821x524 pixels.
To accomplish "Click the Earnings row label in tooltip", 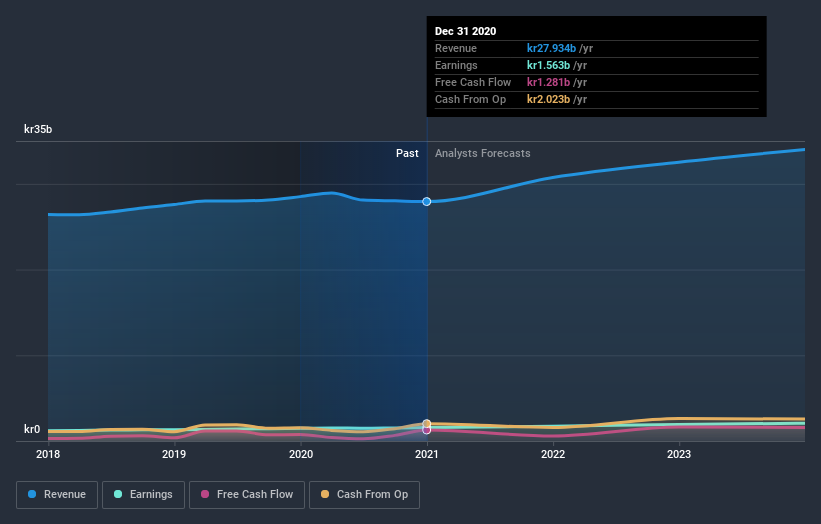I will tap(457, 65).
